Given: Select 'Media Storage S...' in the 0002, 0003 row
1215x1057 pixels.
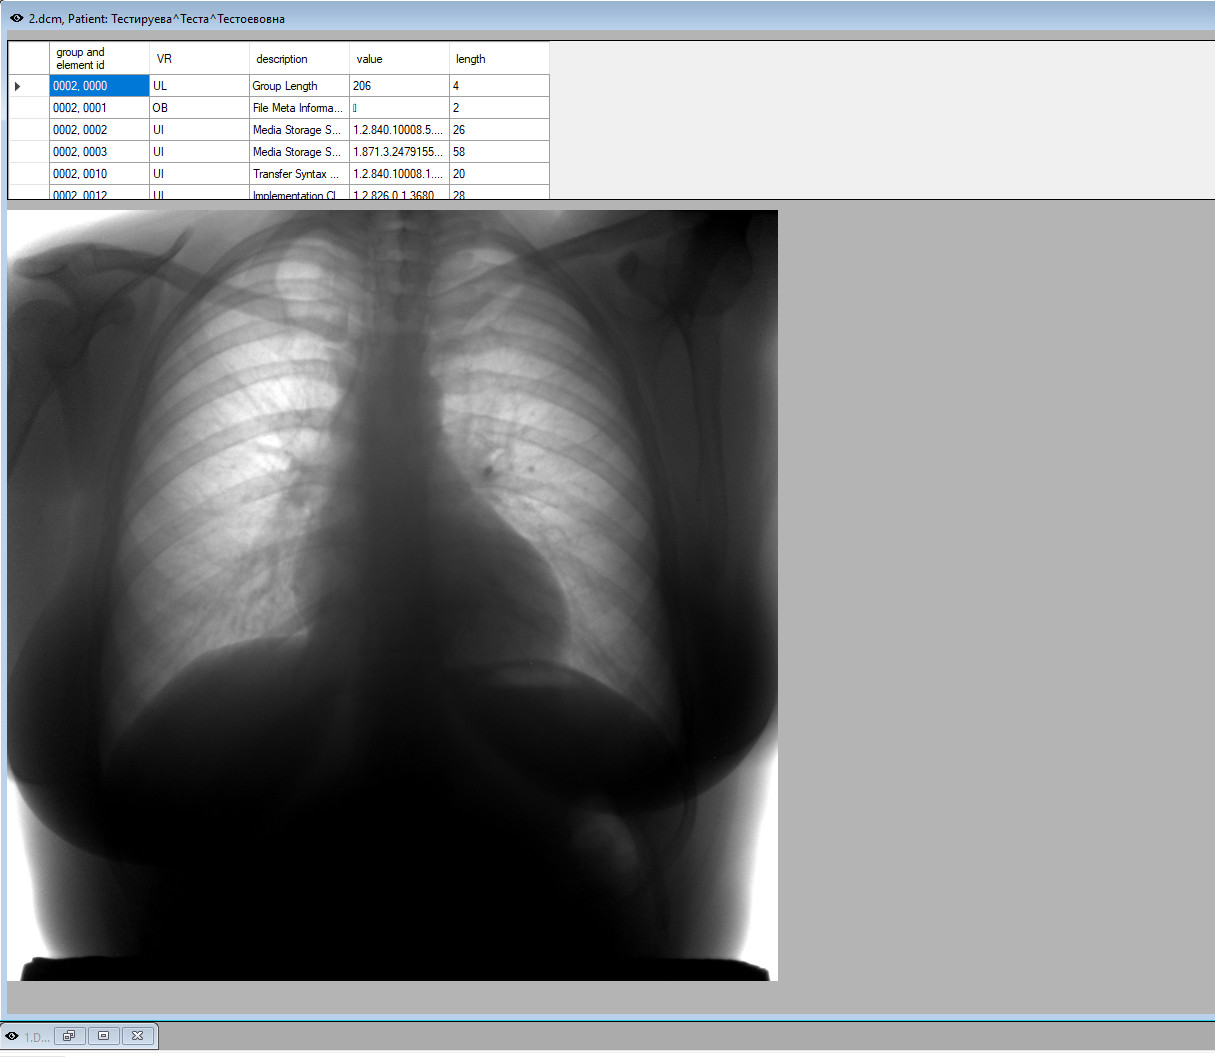Looking at the screenshot, I should point(299,152).
